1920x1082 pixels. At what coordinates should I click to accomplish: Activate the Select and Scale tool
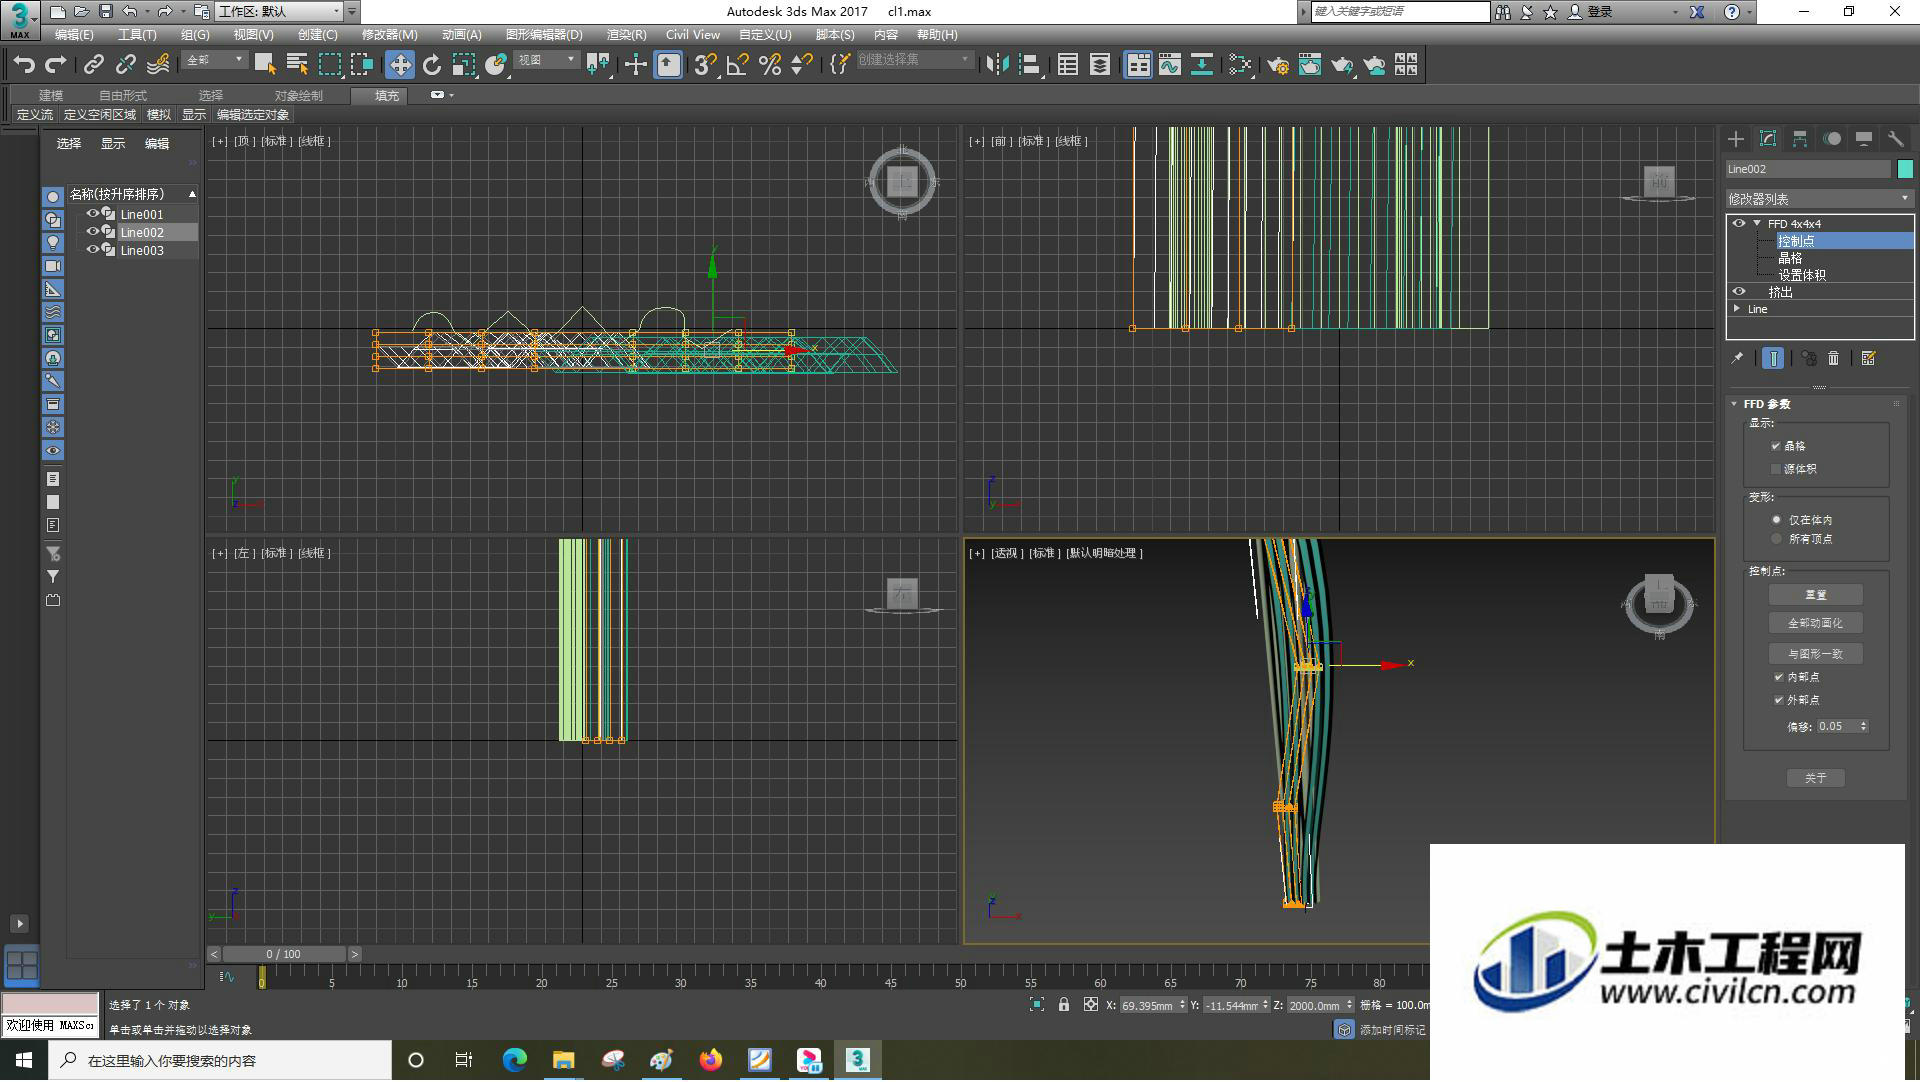click(463, 65)
